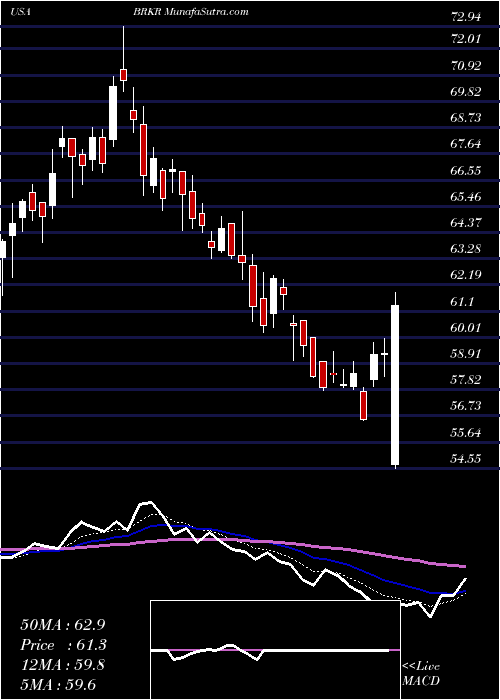The height and width of the screenshot is (700, 500).
Task: Click the 50MA : 62.9 reading
Action: 63,625
